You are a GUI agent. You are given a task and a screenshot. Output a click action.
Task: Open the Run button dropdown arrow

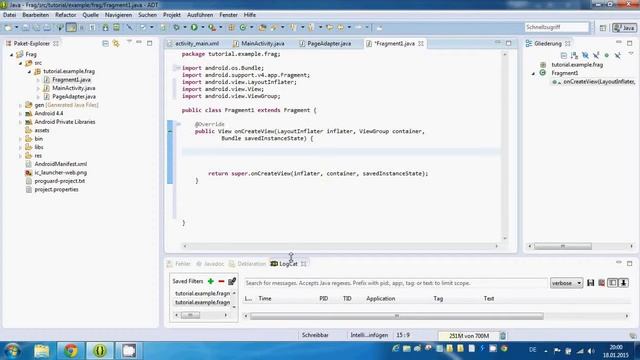pos(202,27)
